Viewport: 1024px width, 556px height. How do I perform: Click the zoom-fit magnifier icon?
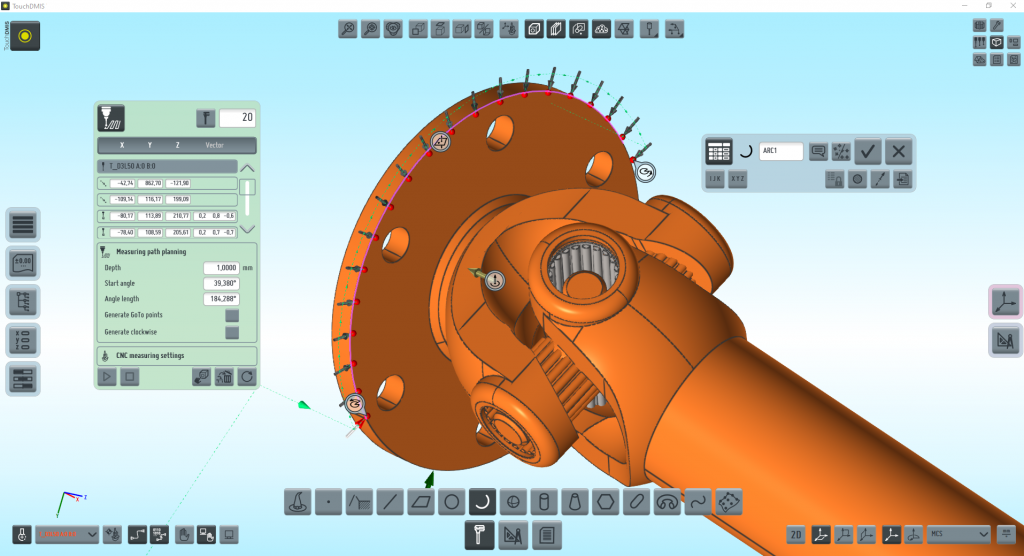(348, 29)
